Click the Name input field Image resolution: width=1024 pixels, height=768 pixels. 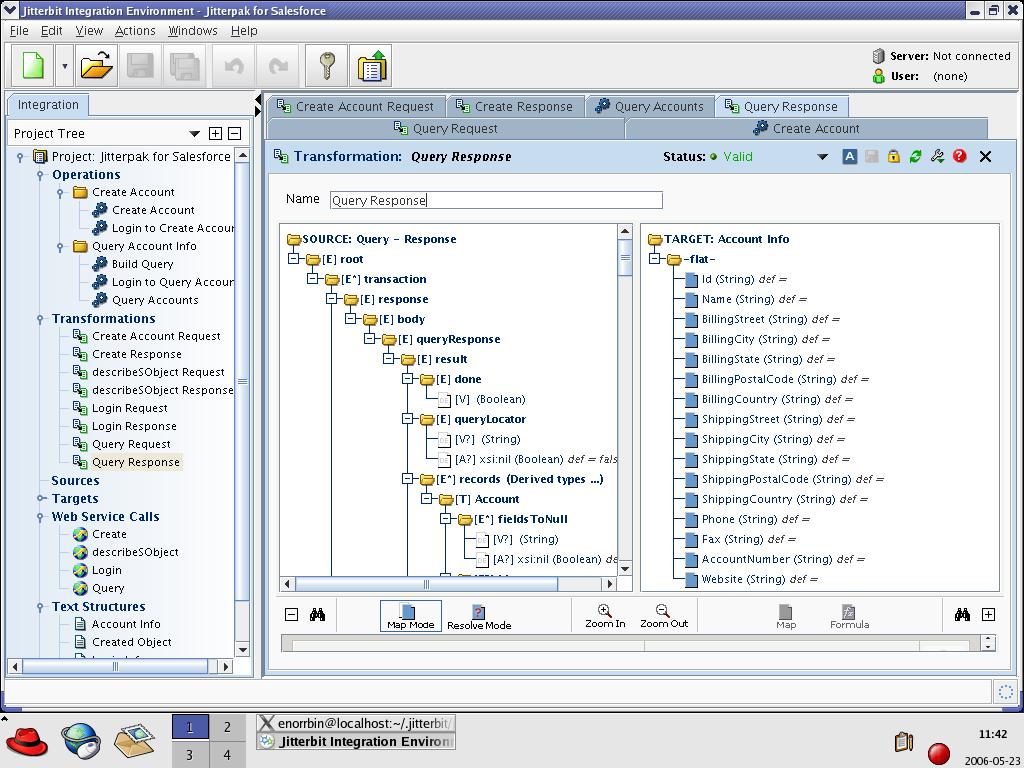(496, 200)
